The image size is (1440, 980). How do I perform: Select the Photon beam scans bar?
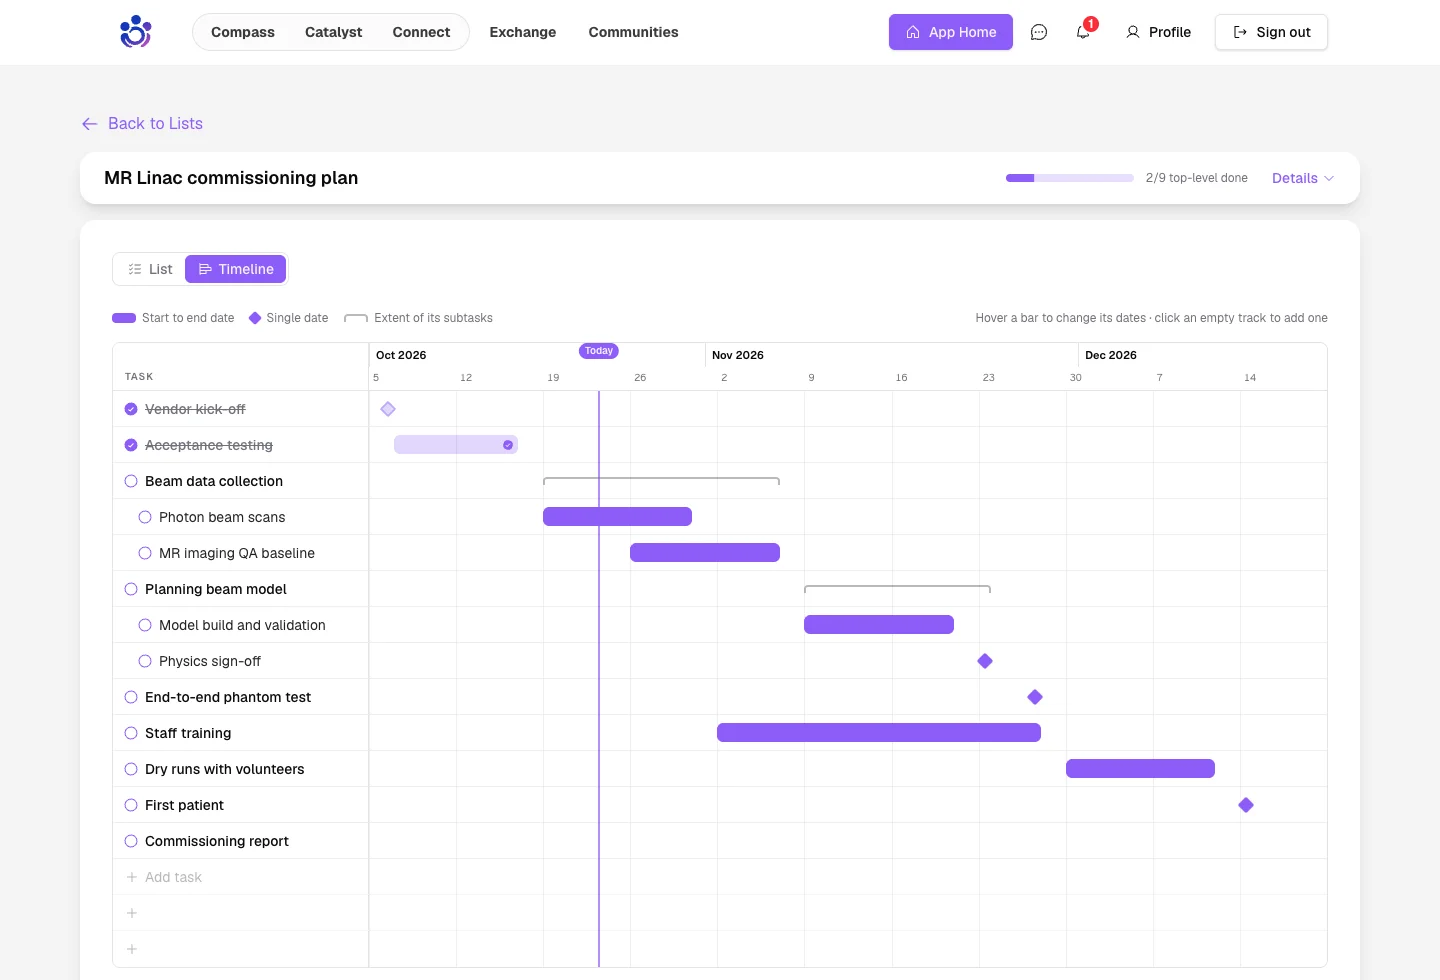(617, 517)
